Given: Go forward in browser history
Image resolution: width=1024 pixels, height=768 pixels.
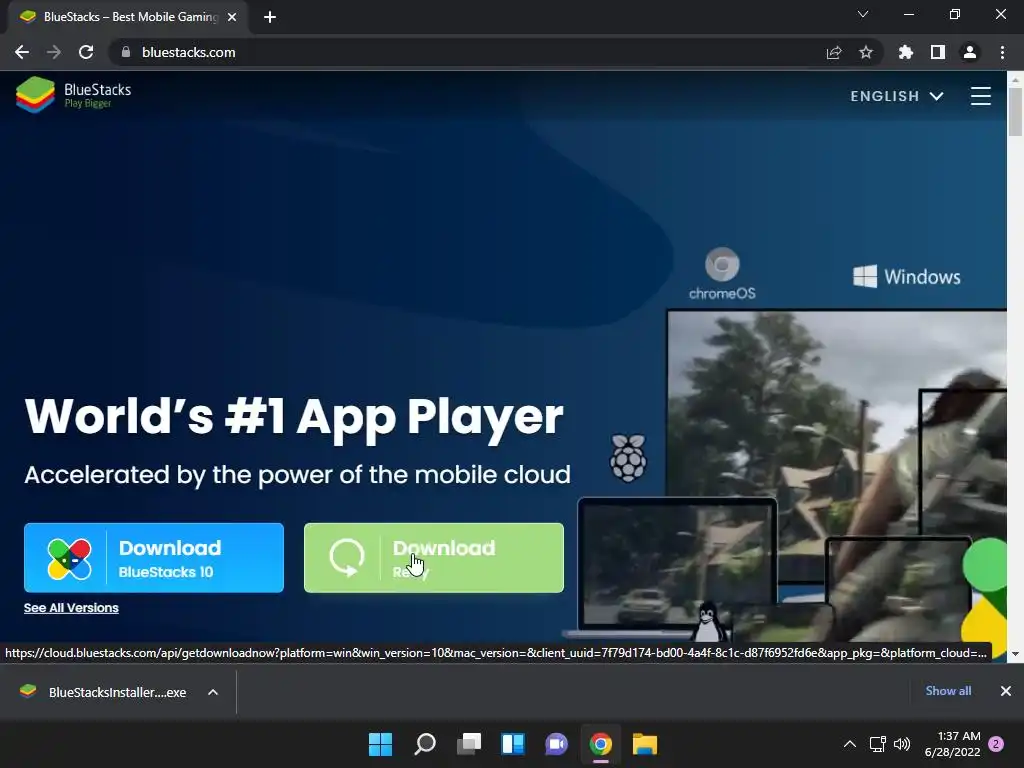Looking at the screenshot, I should [54, 52].
